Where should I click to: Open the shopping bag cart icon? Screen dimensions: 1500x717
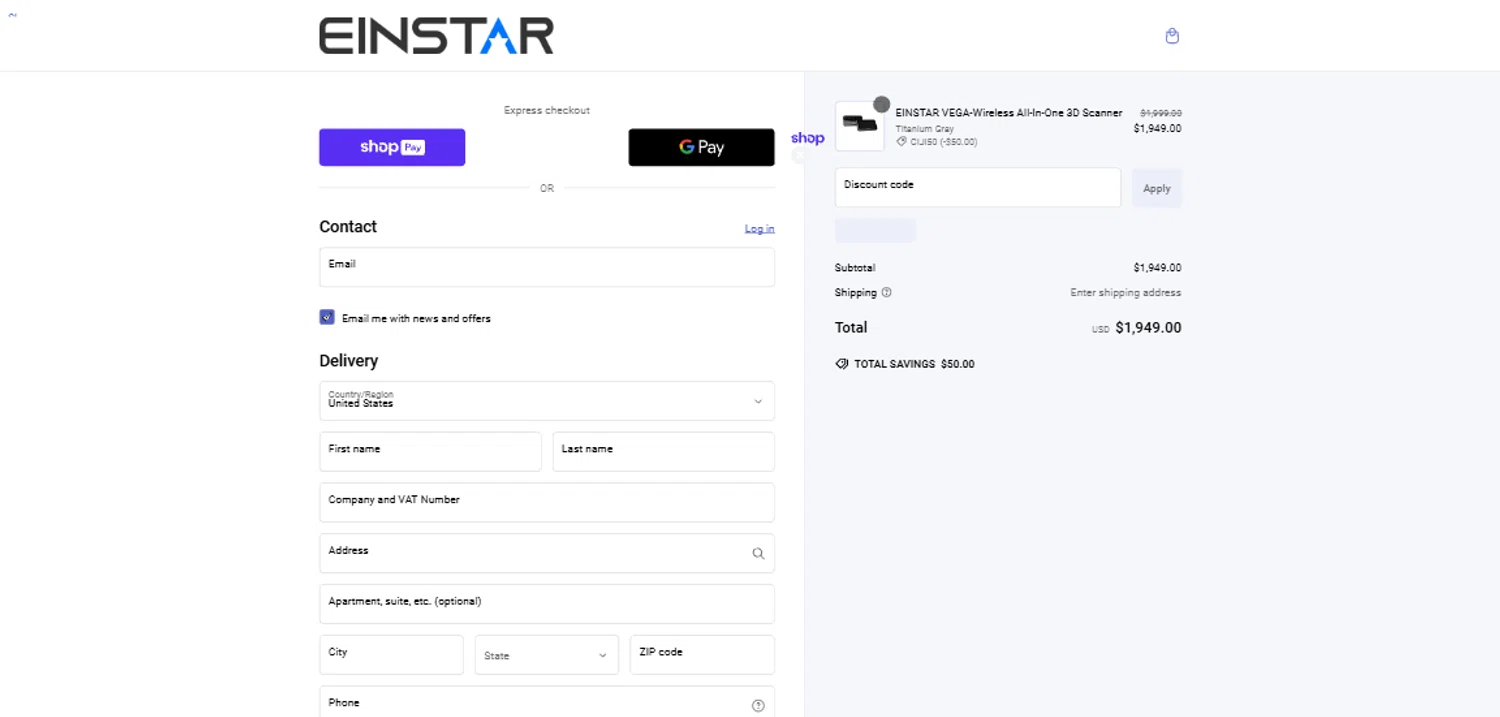(x=1172, y=36)
